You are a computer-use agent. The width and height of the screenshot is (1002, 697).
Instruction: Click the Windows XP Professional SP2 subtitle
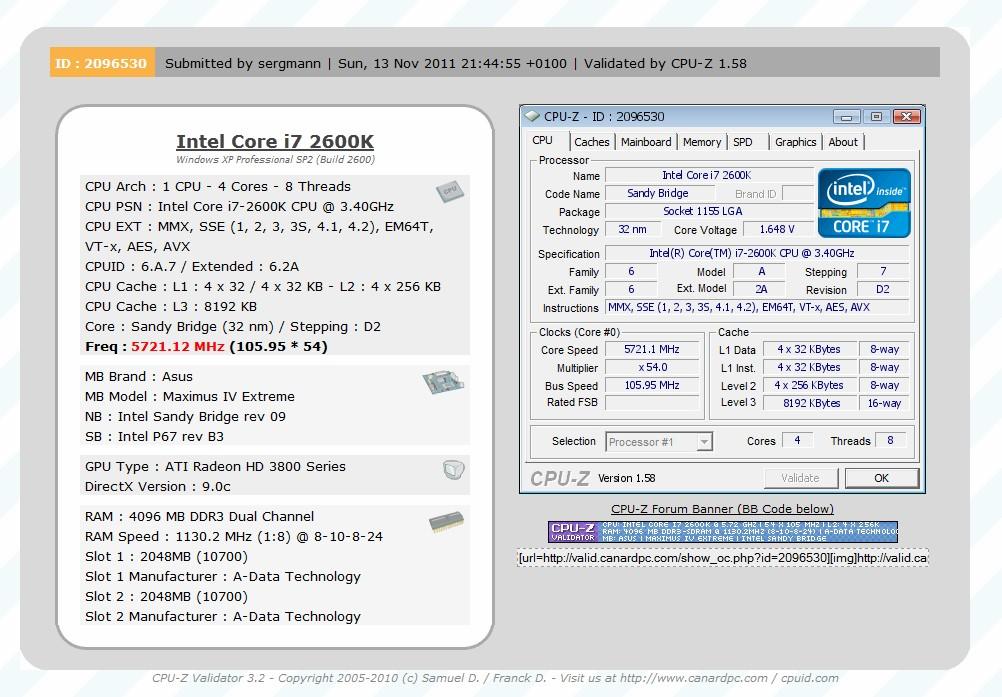pos(275,159)
